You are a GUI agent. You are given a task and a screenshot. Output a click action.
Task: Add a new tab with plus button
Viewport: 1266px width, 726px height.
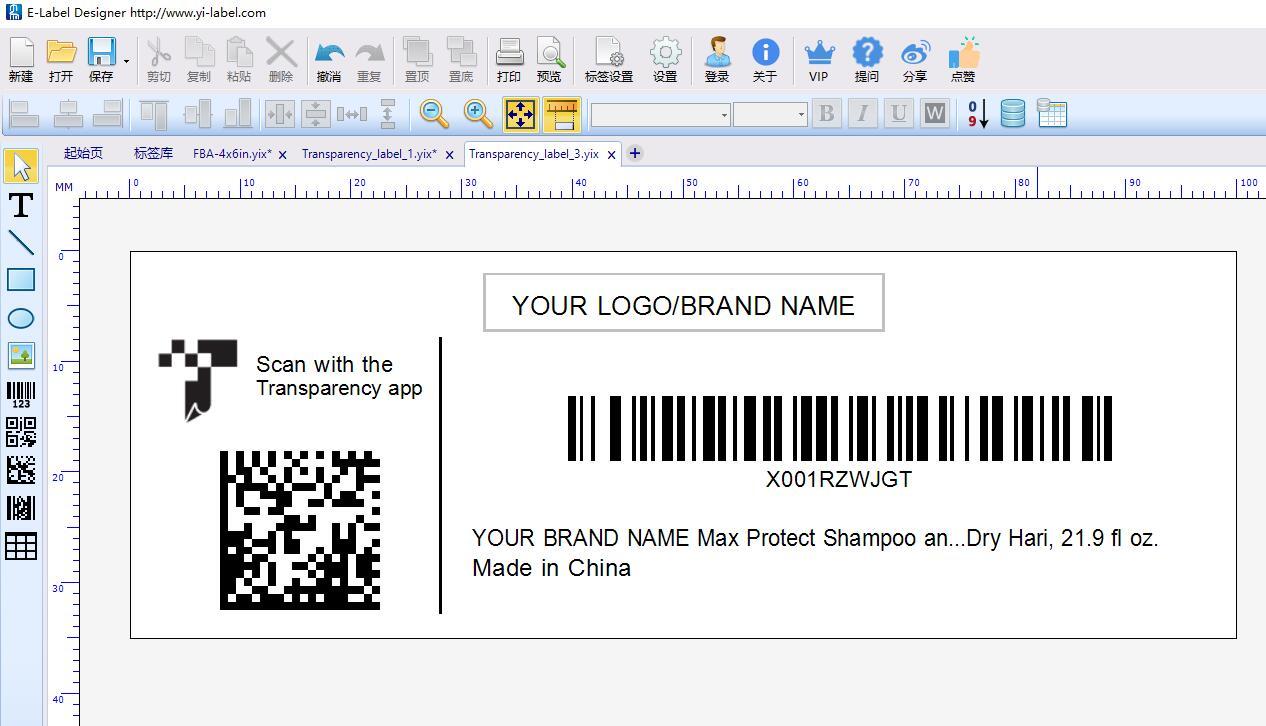[x=634, y=153]
